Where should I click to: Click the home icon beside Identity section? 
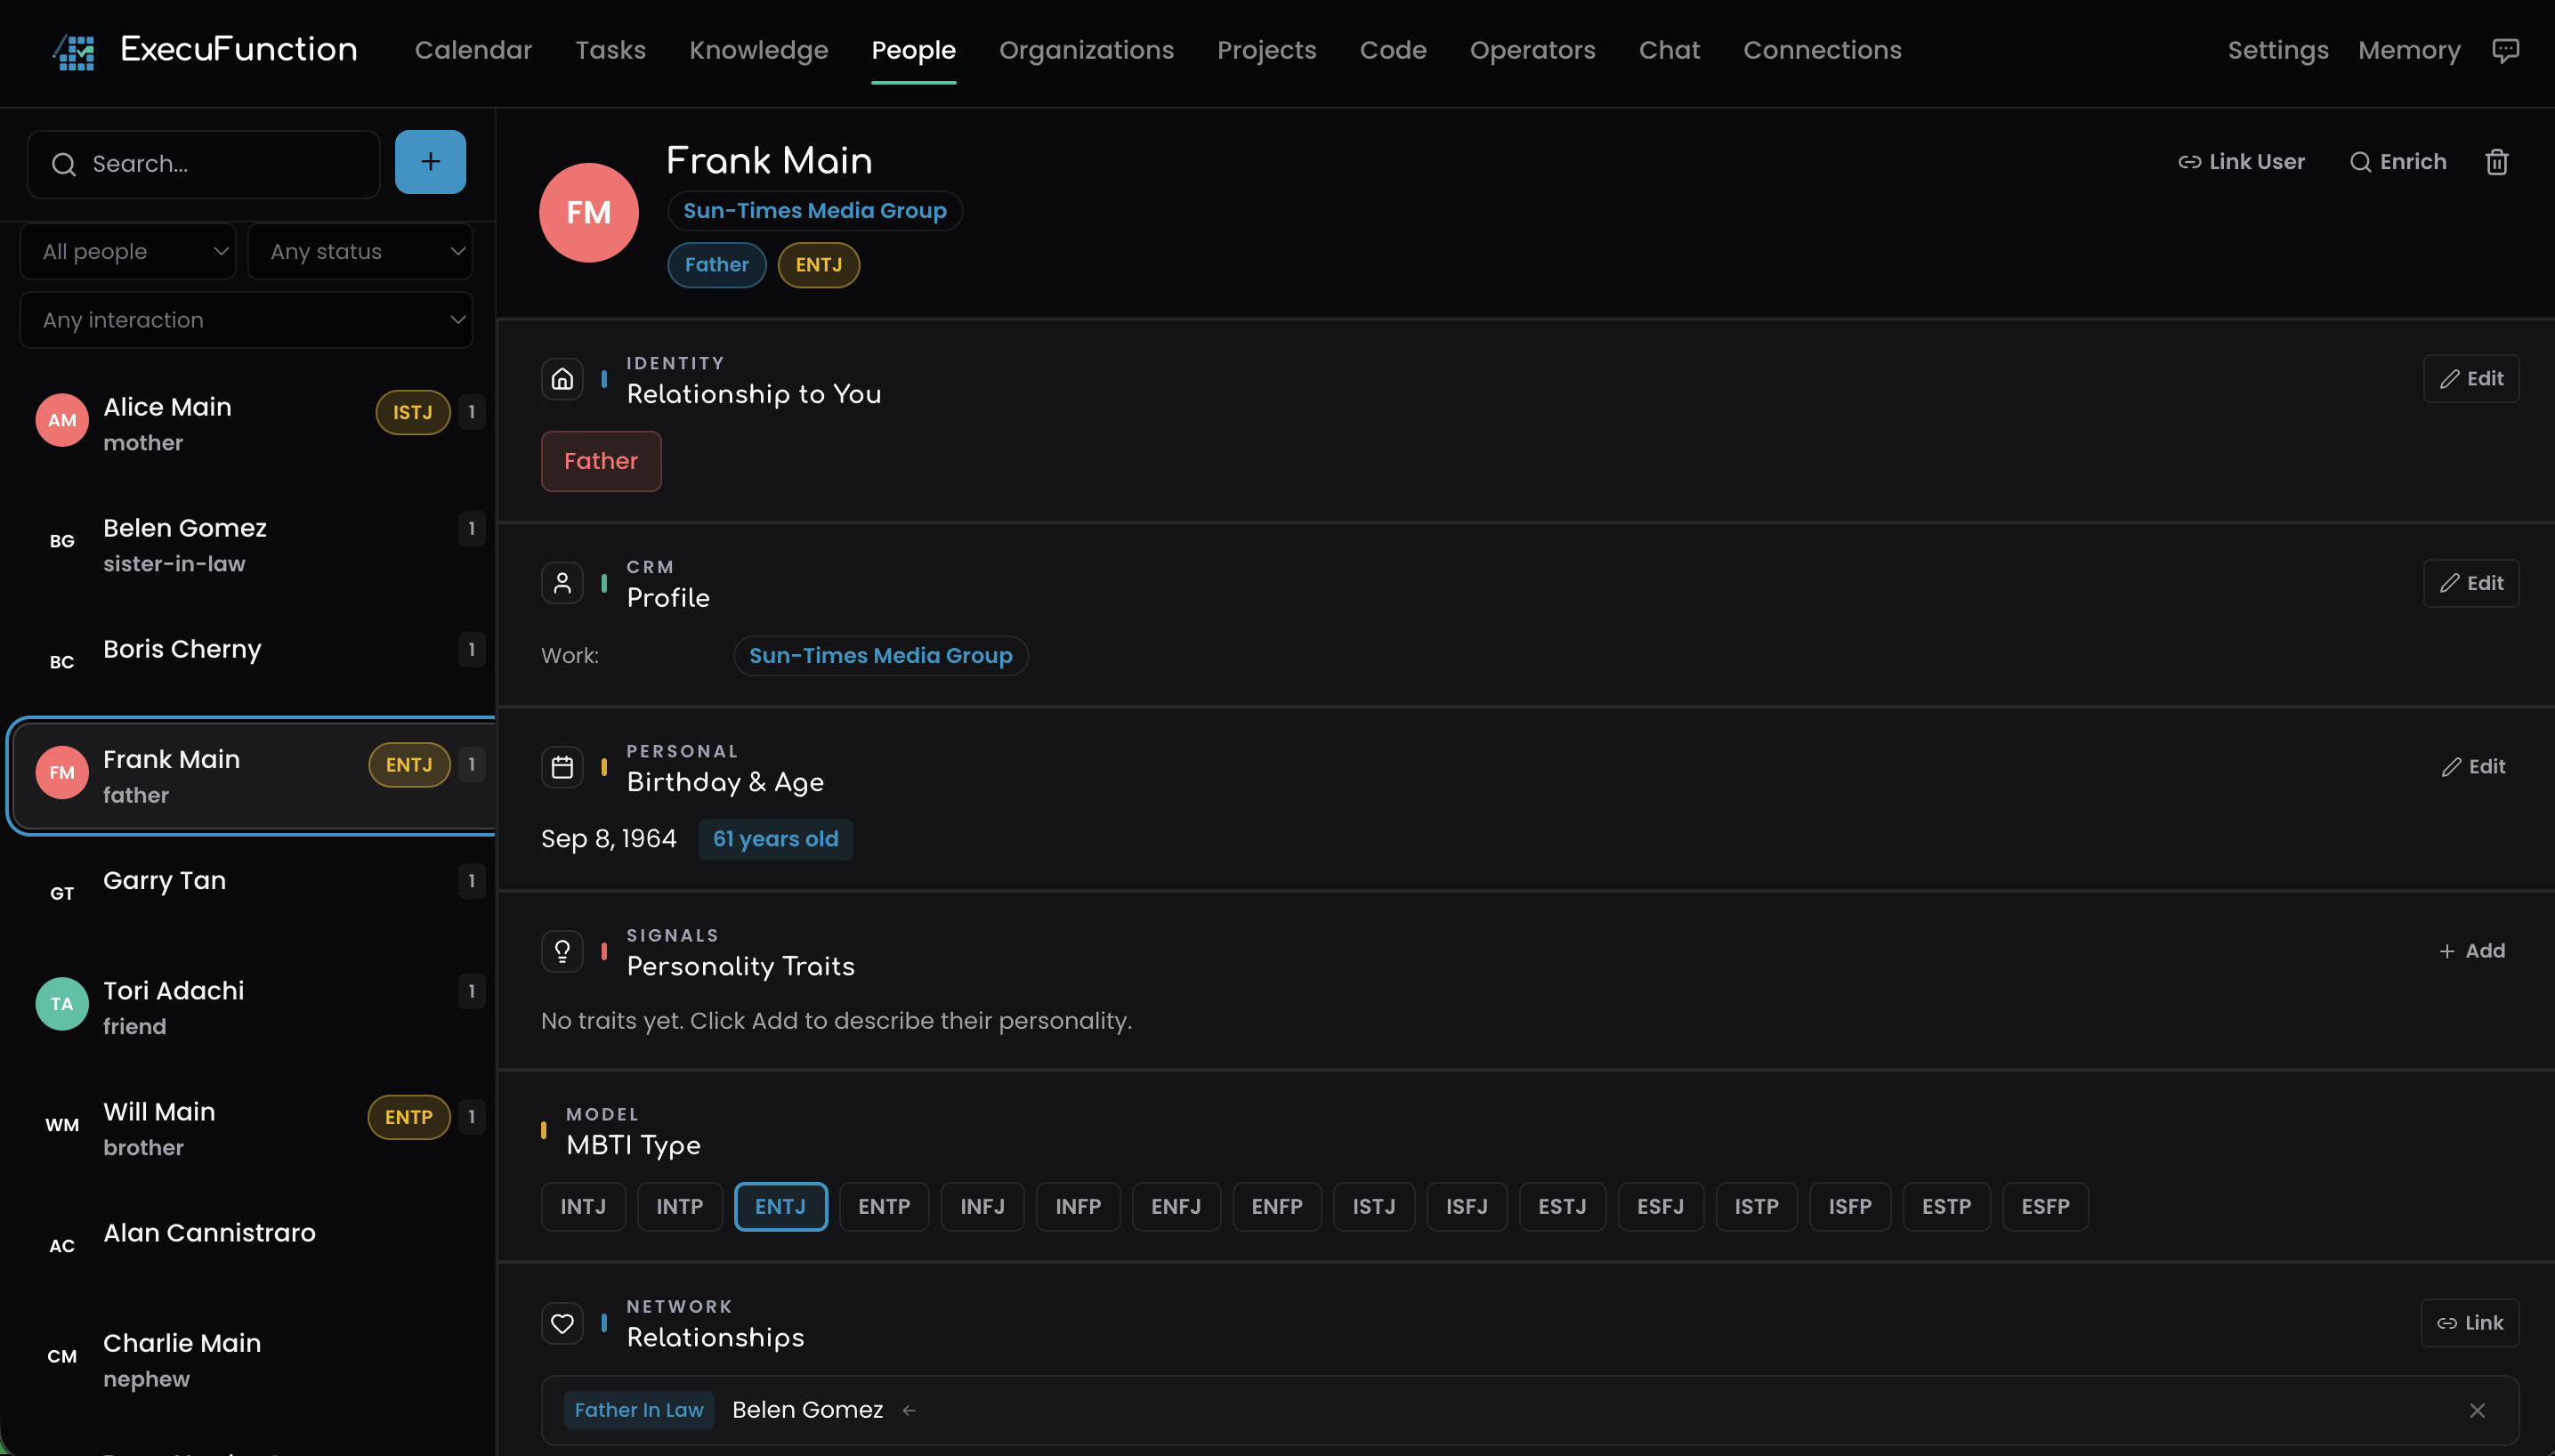(561, 378)
